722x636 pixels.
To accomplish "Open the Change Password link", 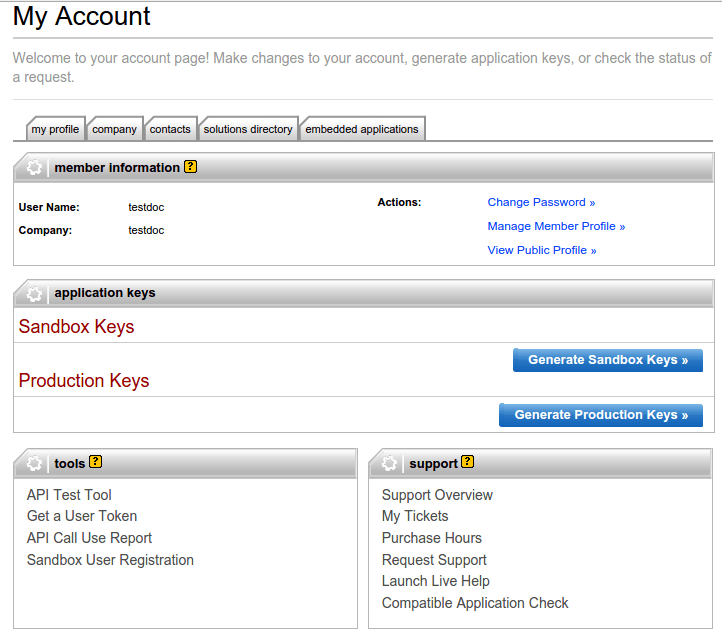I will pos(541,202).
